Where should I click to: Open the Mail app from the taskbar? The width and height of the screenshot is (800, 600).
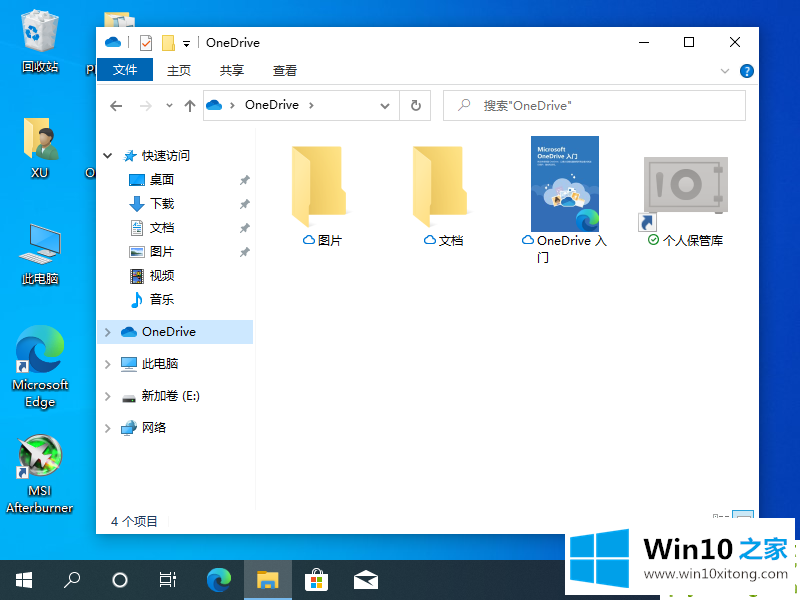tap(366, 580)
